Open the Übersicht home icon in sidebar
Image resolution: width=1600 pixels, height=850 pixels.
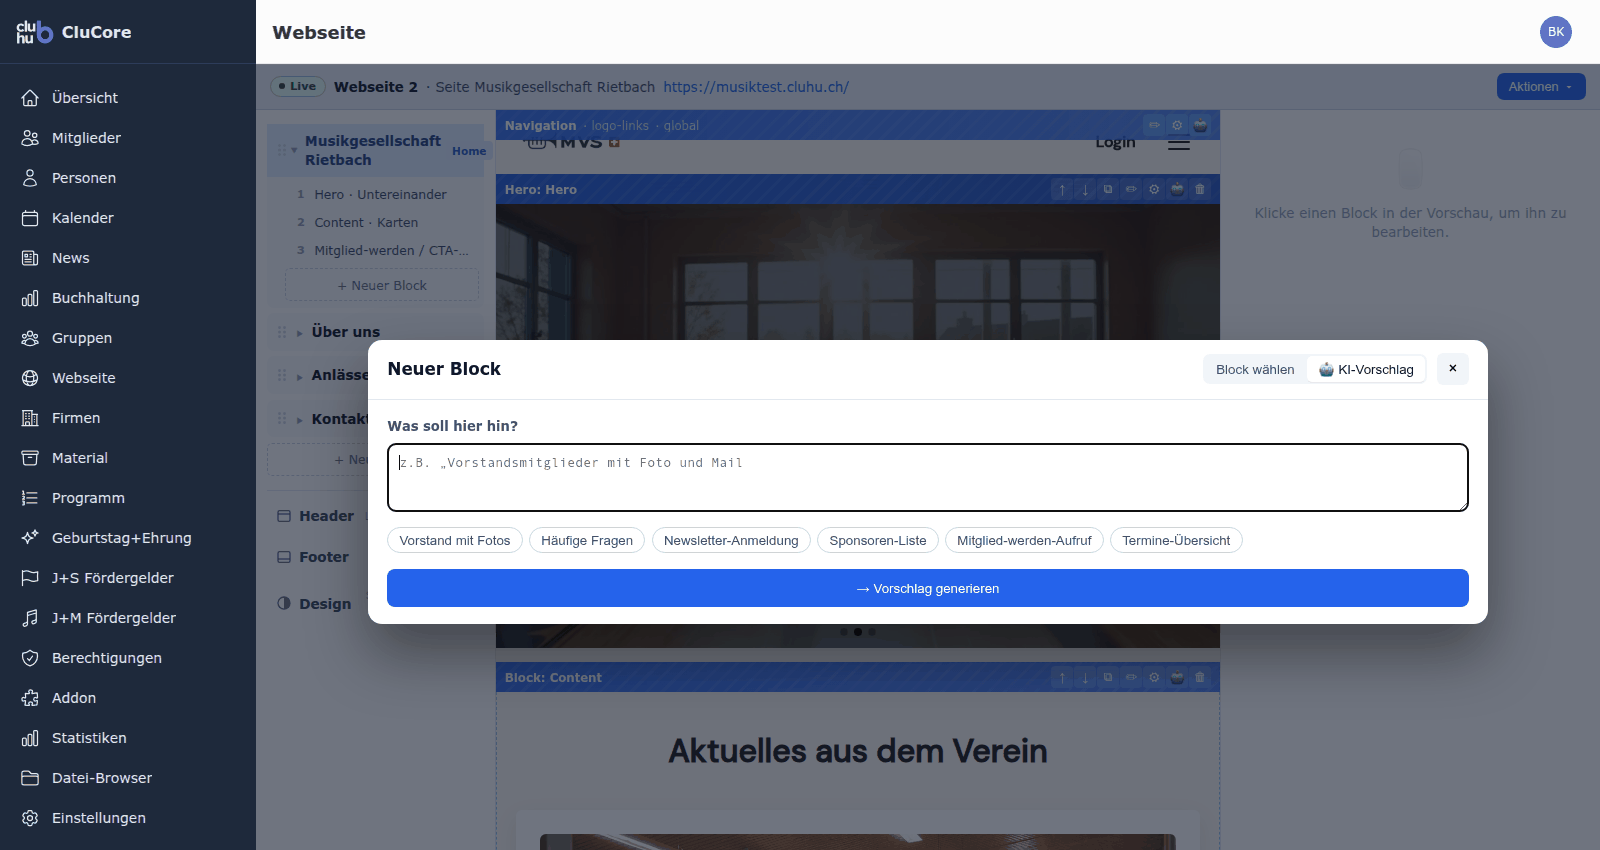tap(30, 98)
